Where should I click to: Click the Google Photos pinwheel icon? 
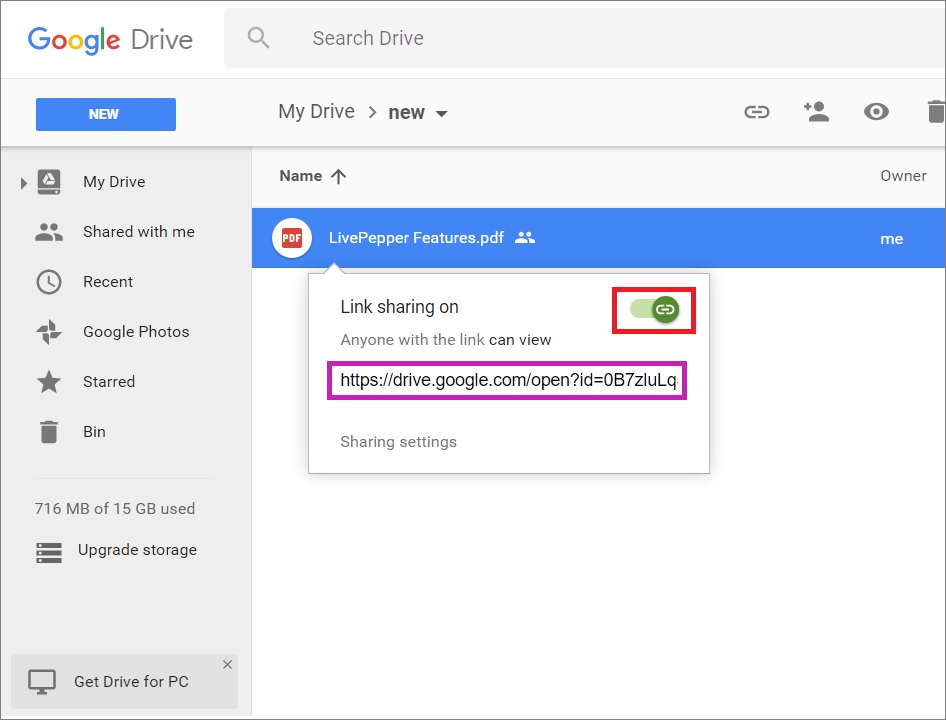point(49,332)
